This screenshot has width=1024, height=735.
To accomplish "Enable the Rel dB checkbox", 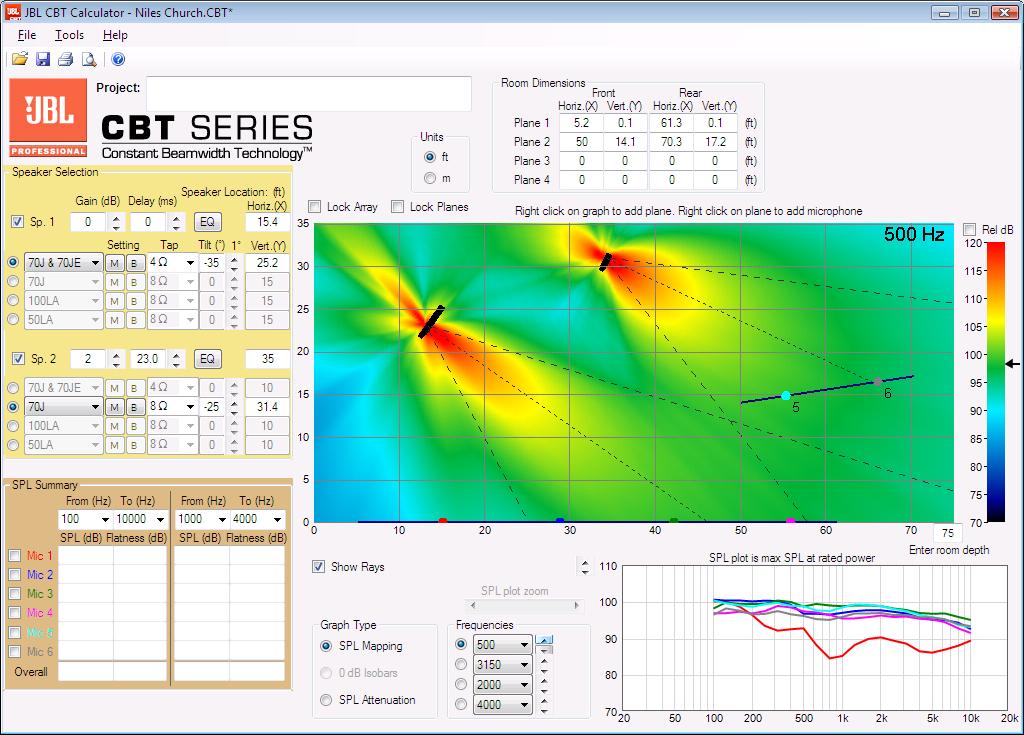I will (970, 229).
